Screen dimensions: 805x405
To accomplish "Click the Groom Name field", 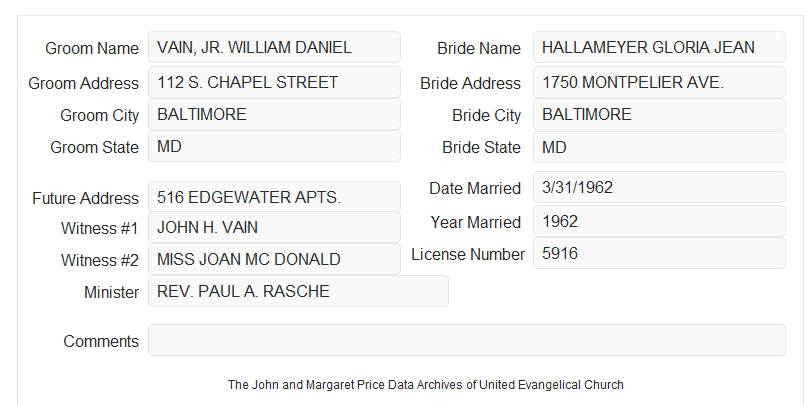I will click(274, 47).
